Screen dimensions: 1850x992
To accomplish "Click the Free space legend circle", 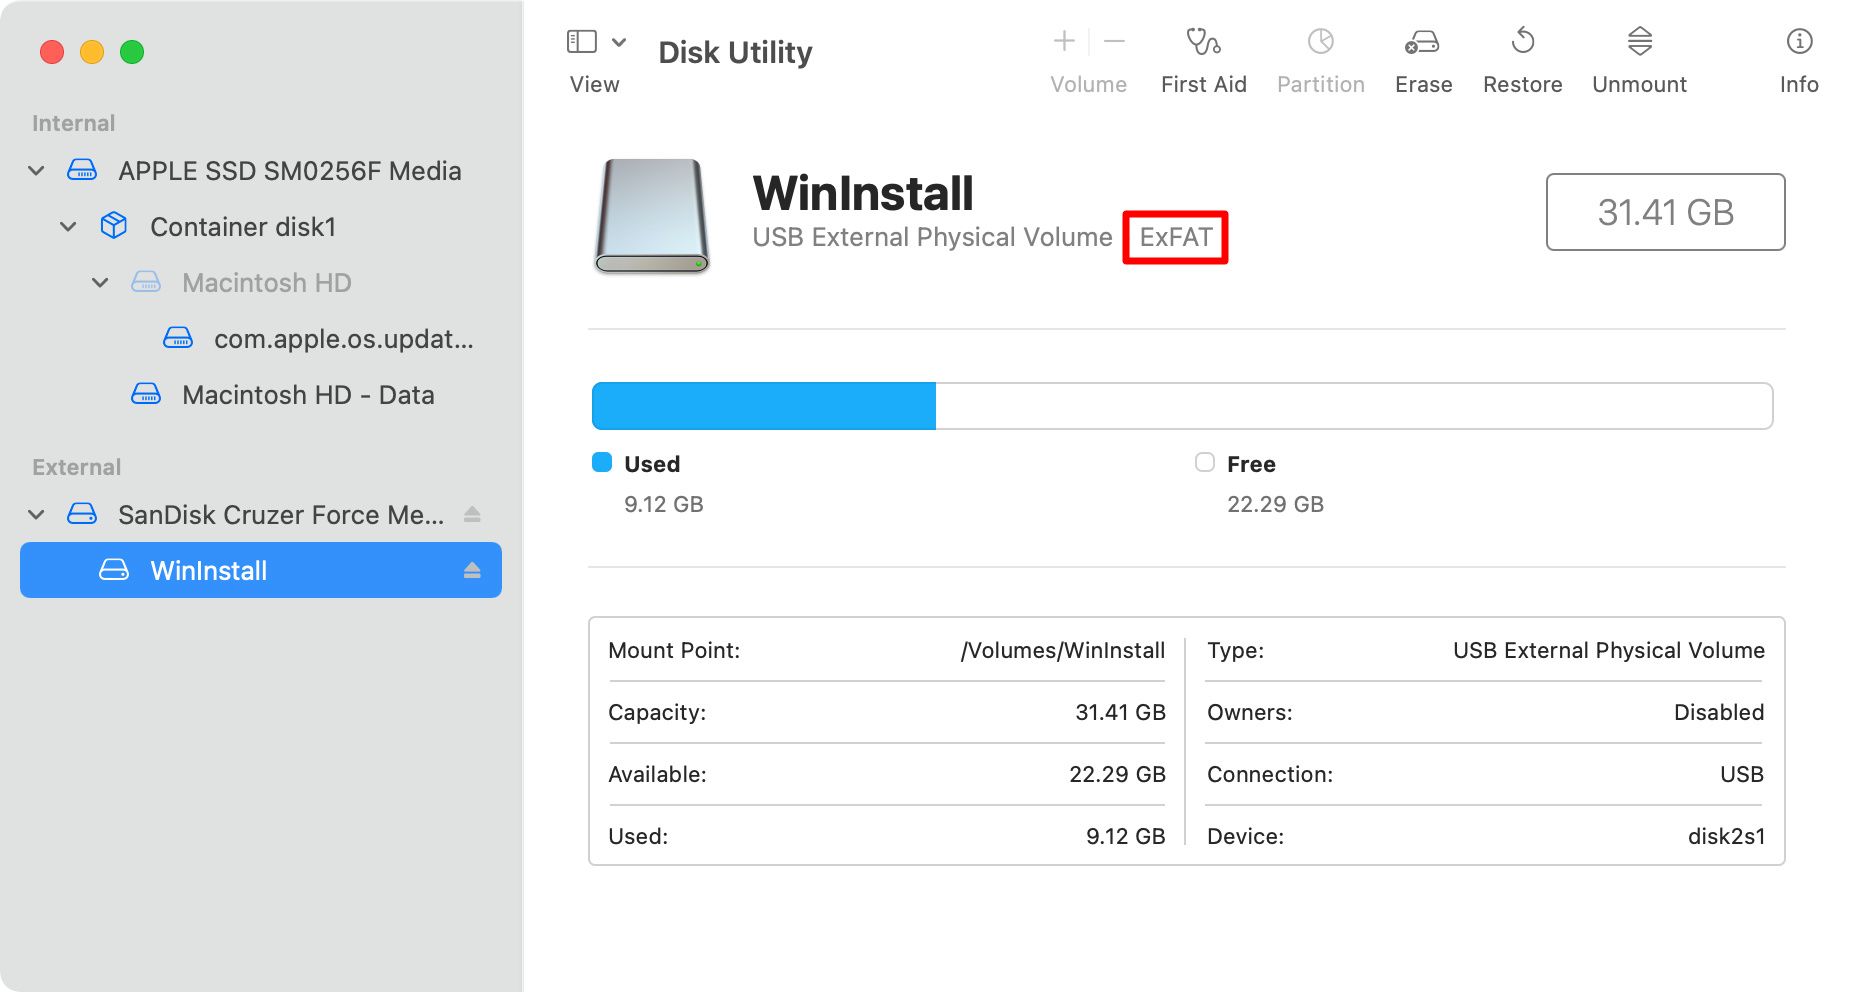I will tap(1205, 463).
